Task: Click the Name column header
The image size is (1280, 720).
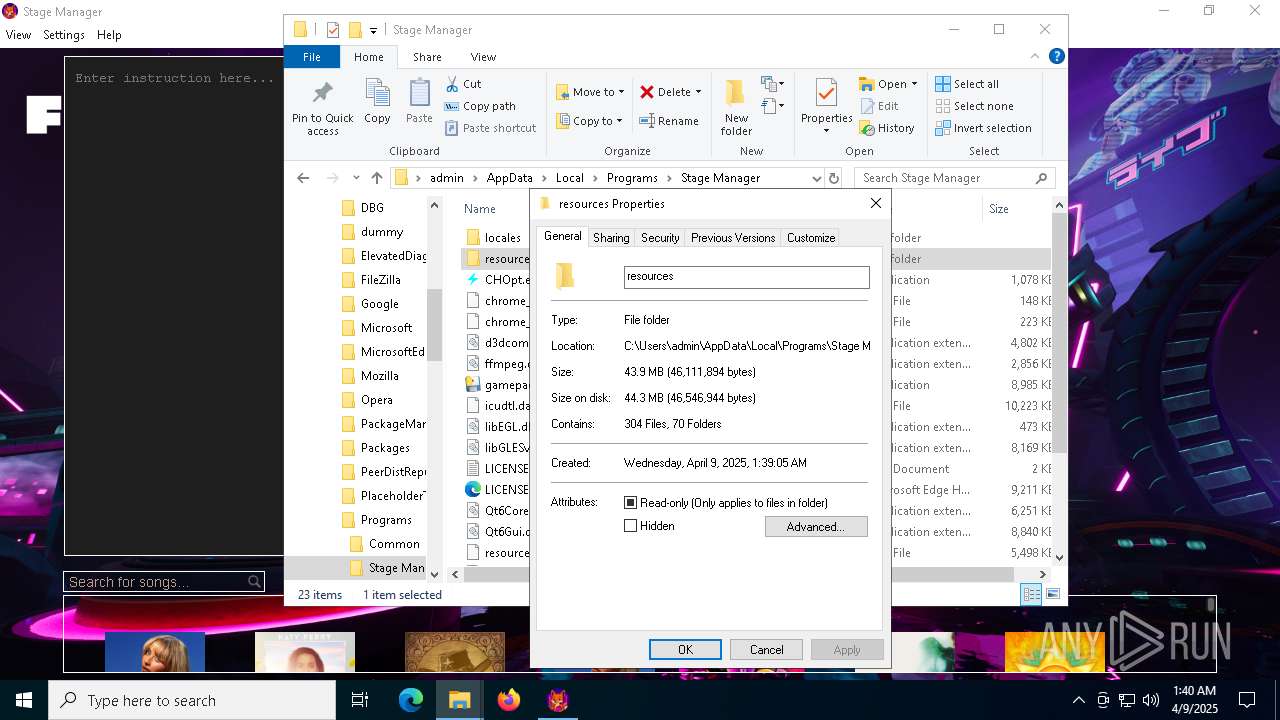Action: 480,209
